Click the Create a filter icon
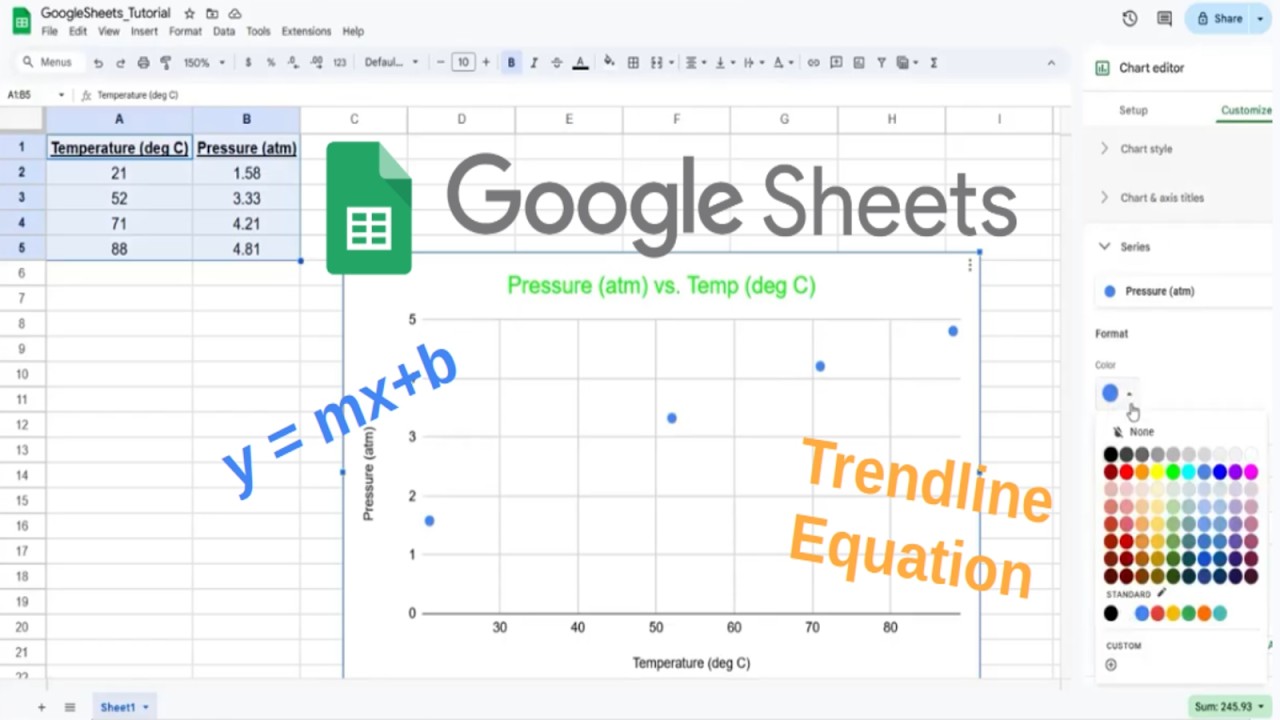 click(x=881, y=62)
